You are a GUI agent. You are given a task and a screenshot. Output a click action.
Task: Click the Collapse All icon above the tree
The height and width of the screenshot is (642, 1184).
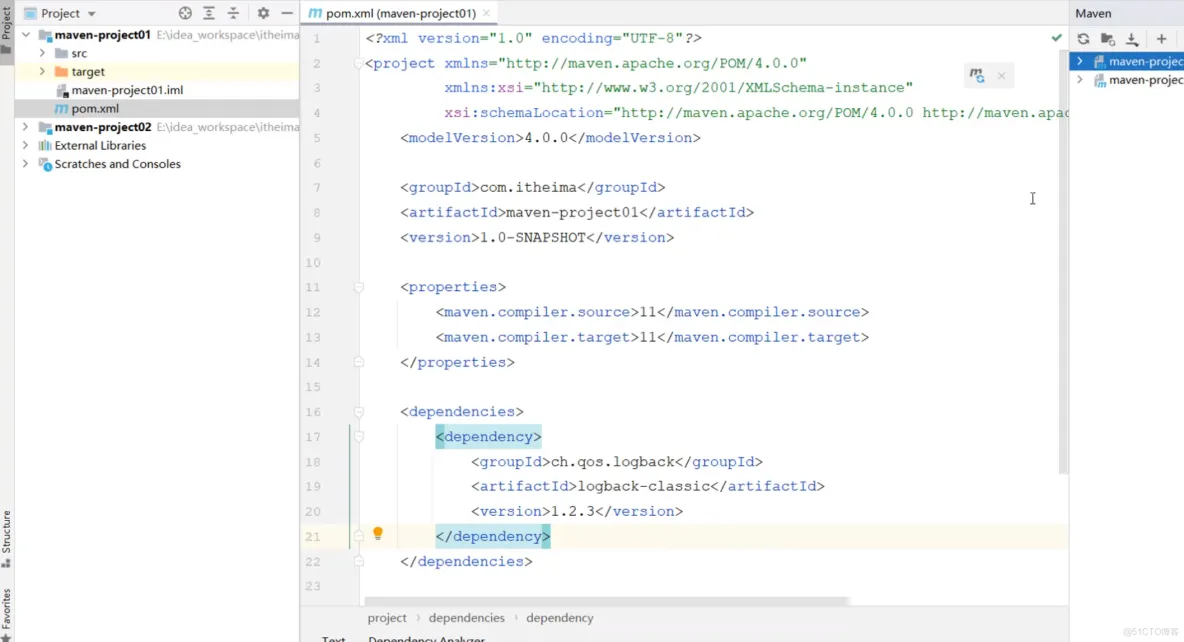tap(233, 14)
